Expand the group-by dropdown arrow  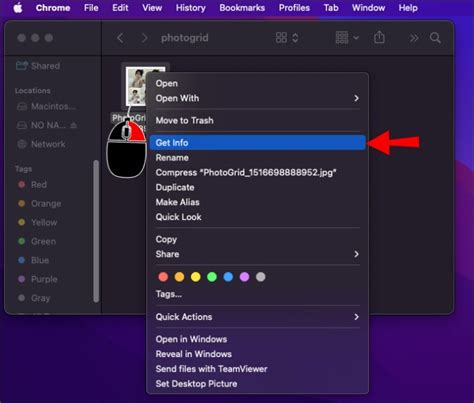356,38
